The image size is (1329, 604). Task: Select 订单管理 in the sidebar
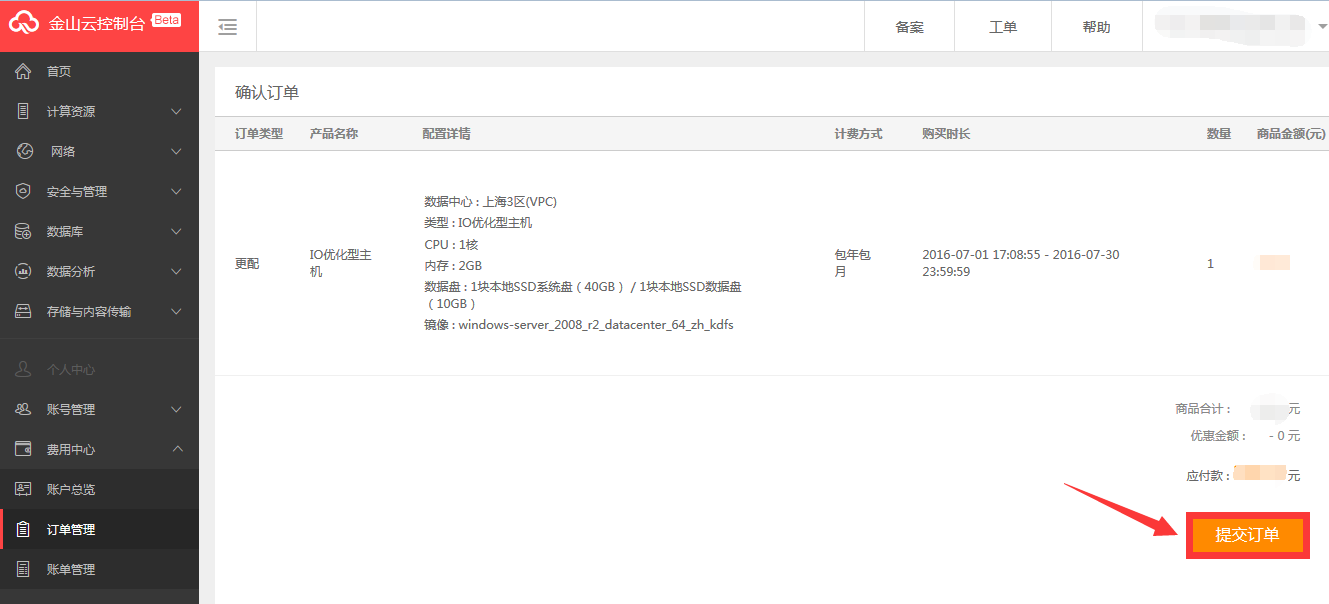[x=70, y=529]
